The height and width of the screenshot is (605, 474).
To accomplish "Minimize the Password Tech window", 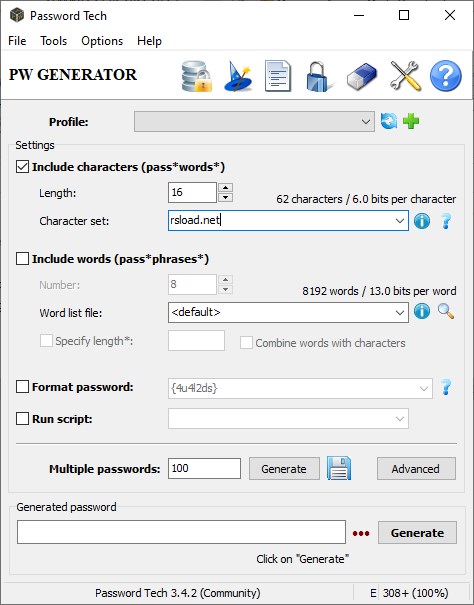I will pos(359,15).
